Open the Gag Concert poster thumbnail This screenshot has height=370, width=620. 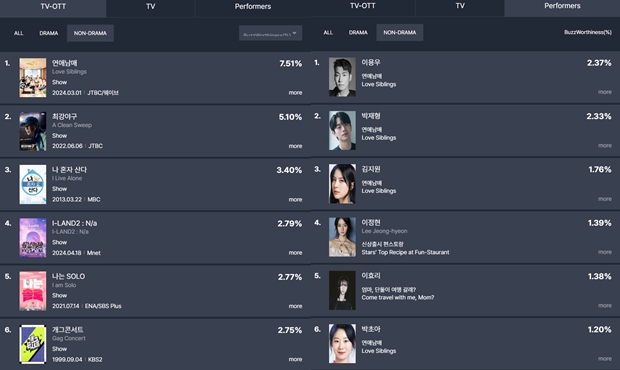pos(33,344)
